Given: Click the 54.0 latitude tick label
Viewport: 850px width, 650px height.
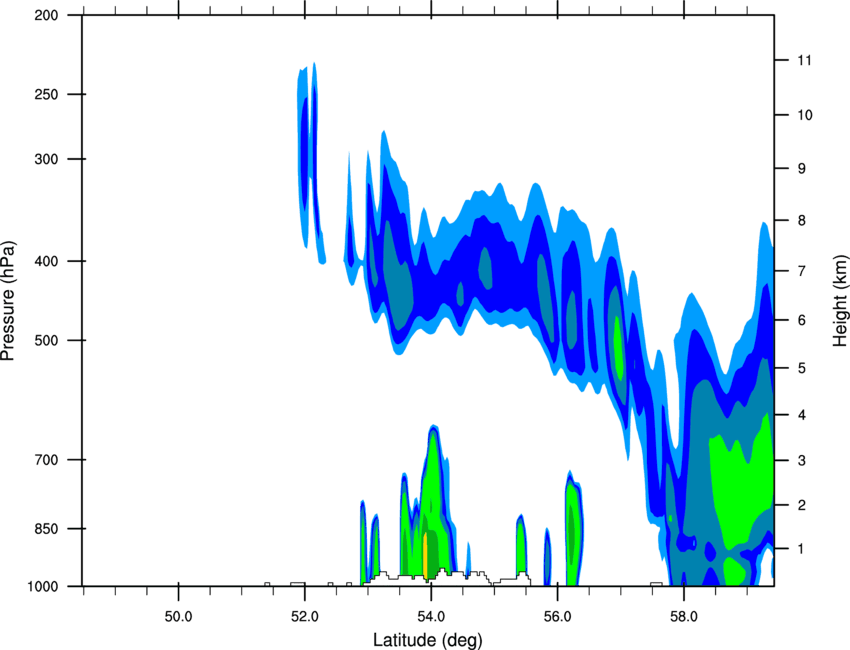Looking at the screenshot, I should (x=431, y=617).
